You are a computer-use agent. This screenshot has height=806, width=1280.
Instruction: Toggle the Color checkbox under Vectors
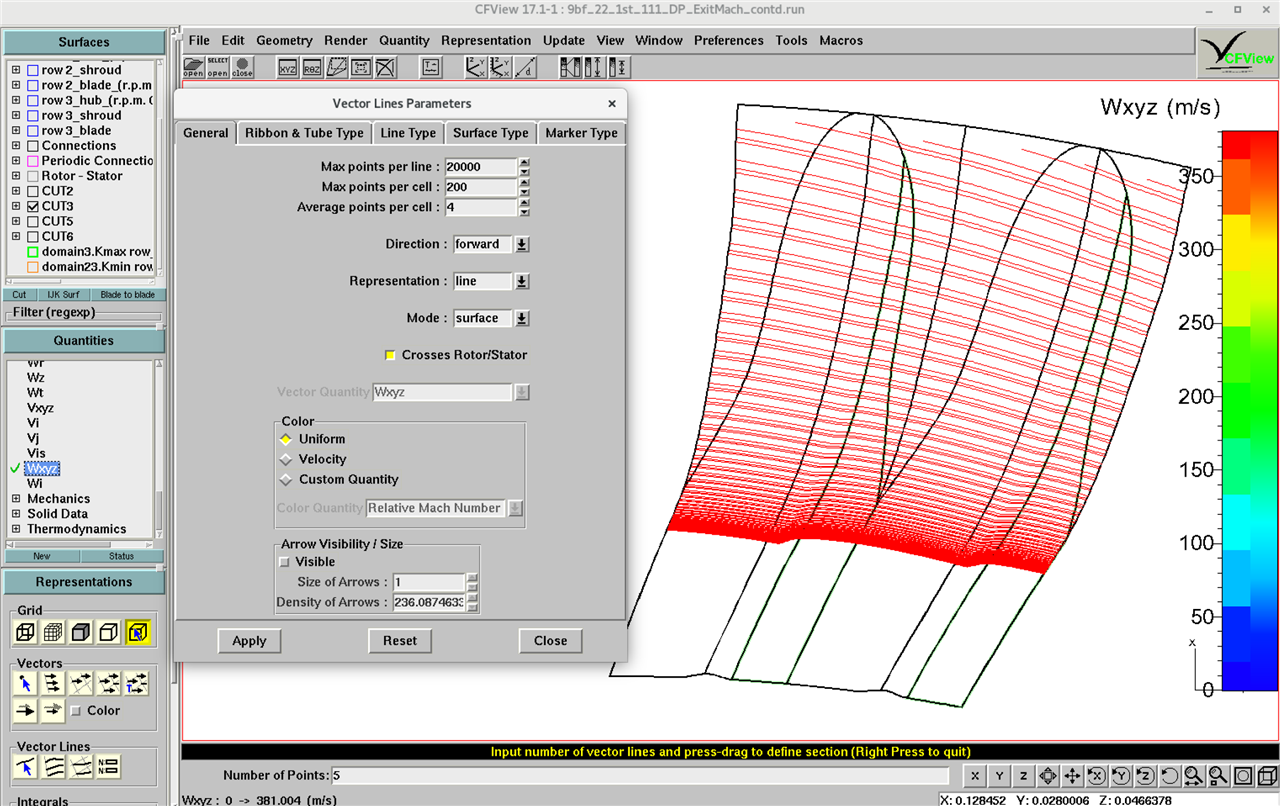click(x=76, y=711)
